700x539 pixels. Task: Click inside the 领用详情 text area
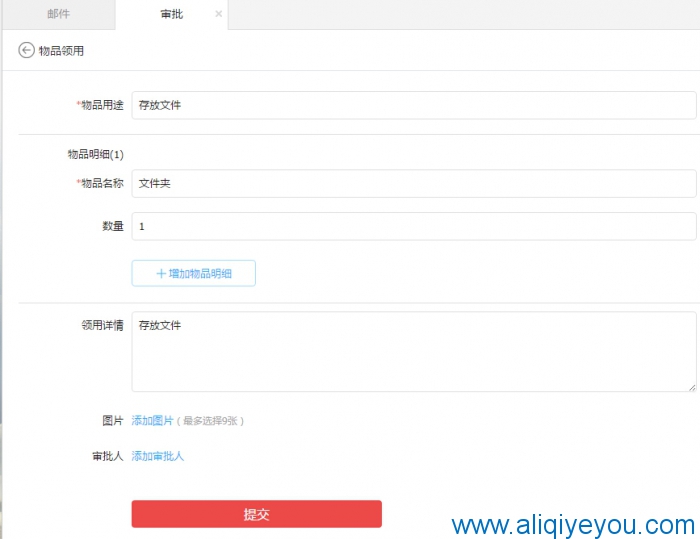point(413,352)
